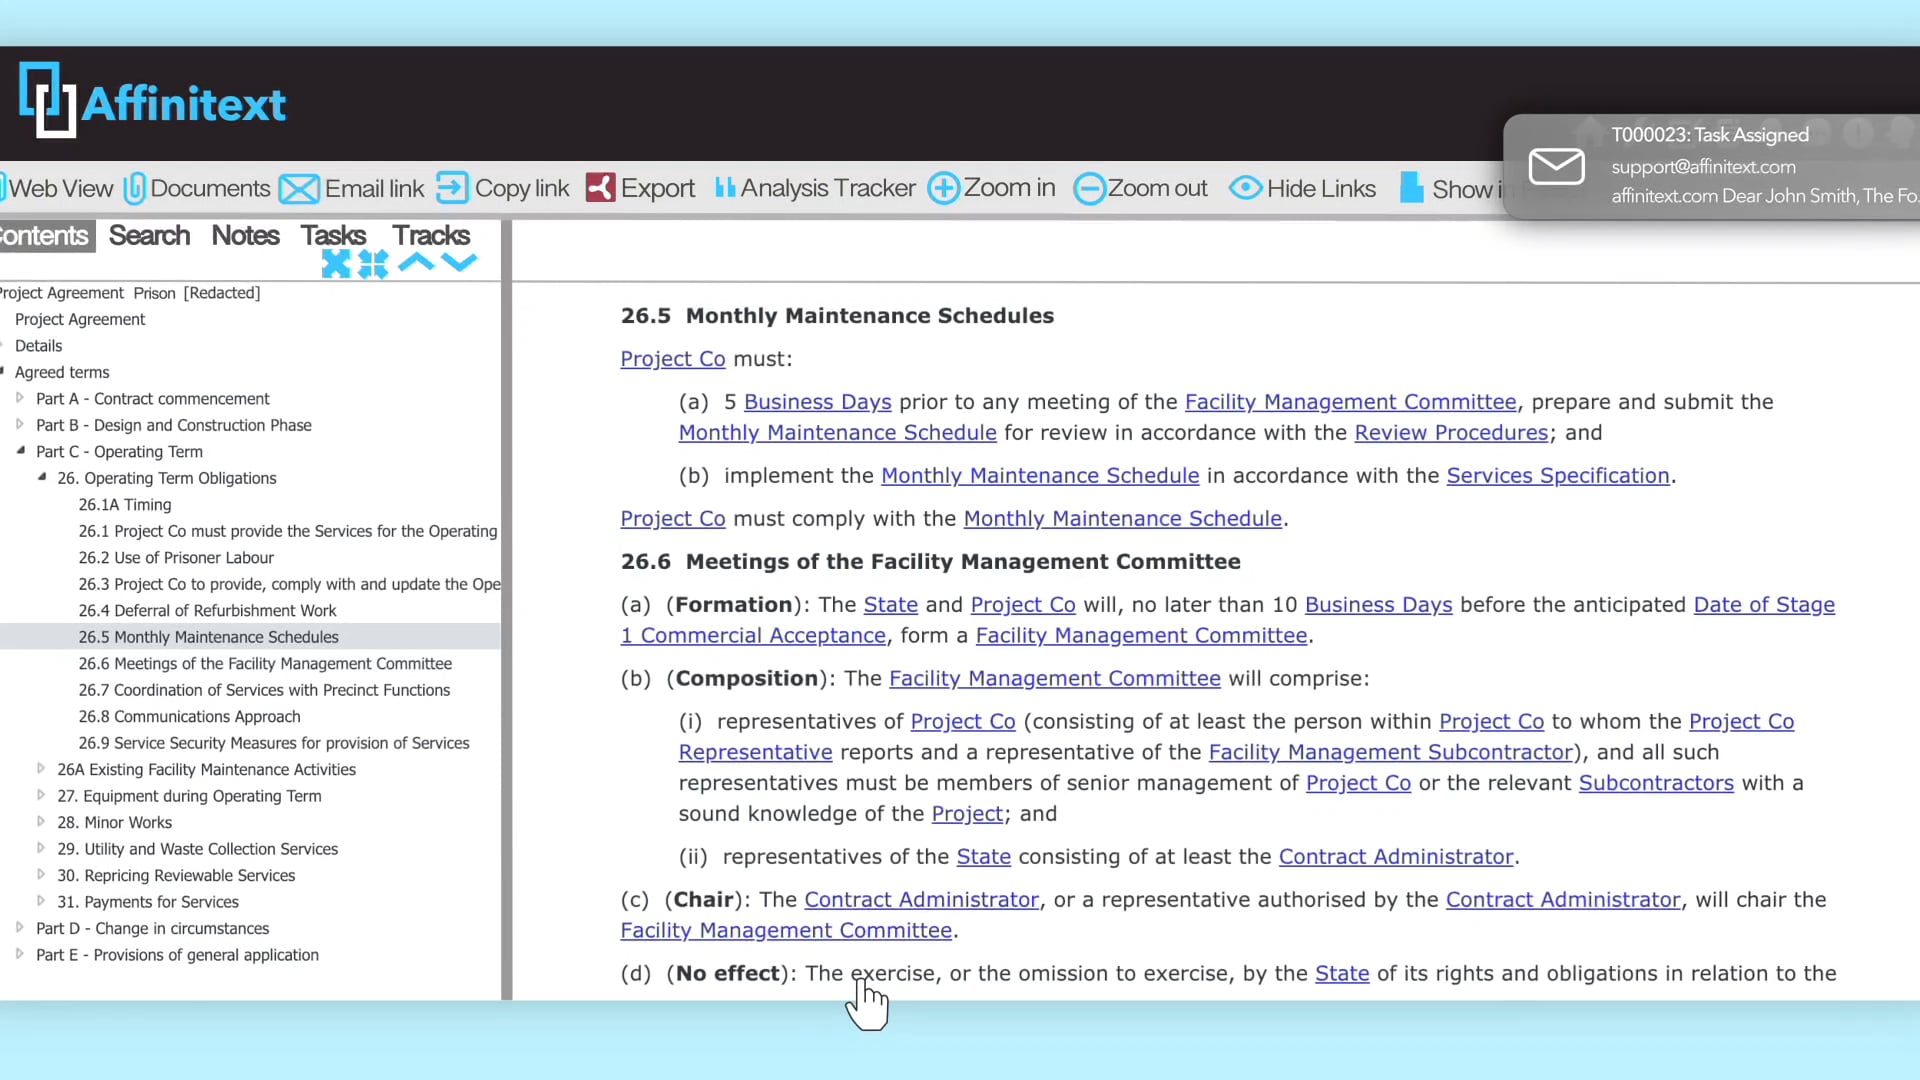The height and width of the screenshot is (1080, 1920).
Task: Select 26.8 Communications Approach entry
Action: point(189,717)
